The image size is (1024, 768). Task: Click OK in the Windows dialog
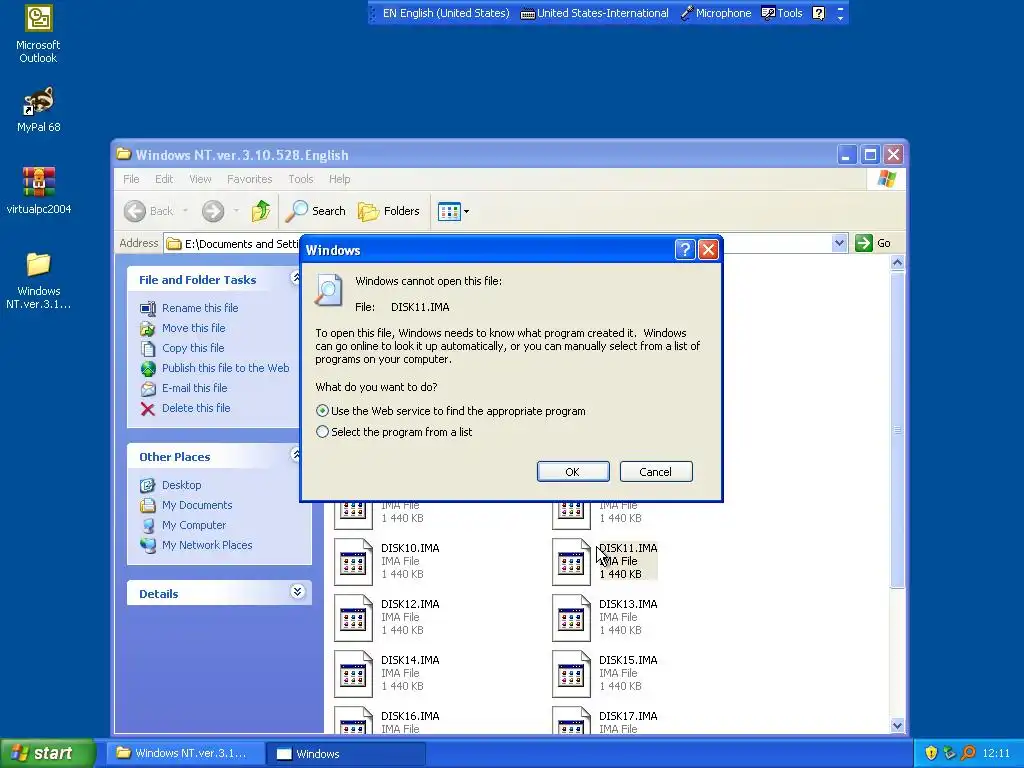point(573,472)
